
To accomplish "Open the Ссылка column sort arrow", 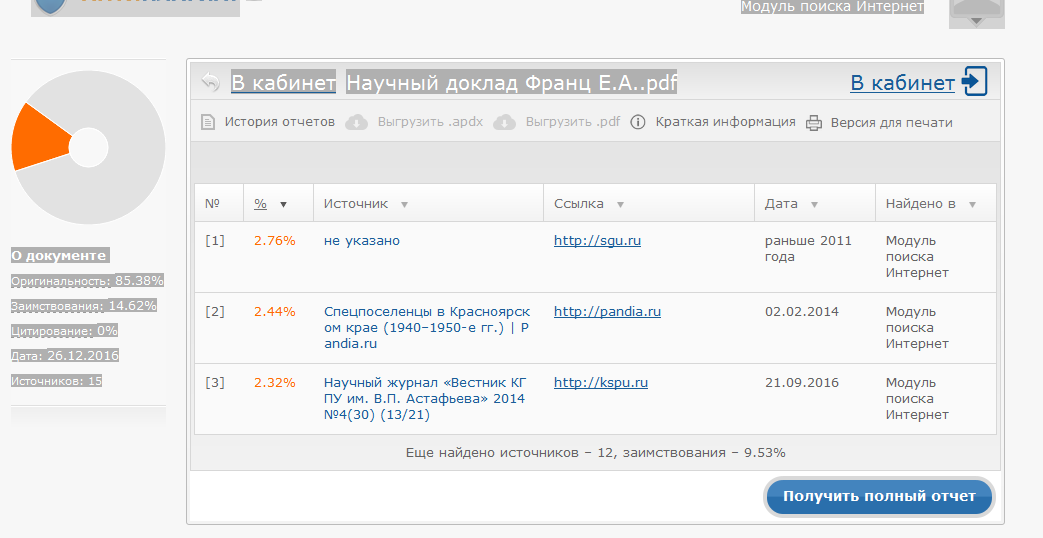I will point(620,204).
